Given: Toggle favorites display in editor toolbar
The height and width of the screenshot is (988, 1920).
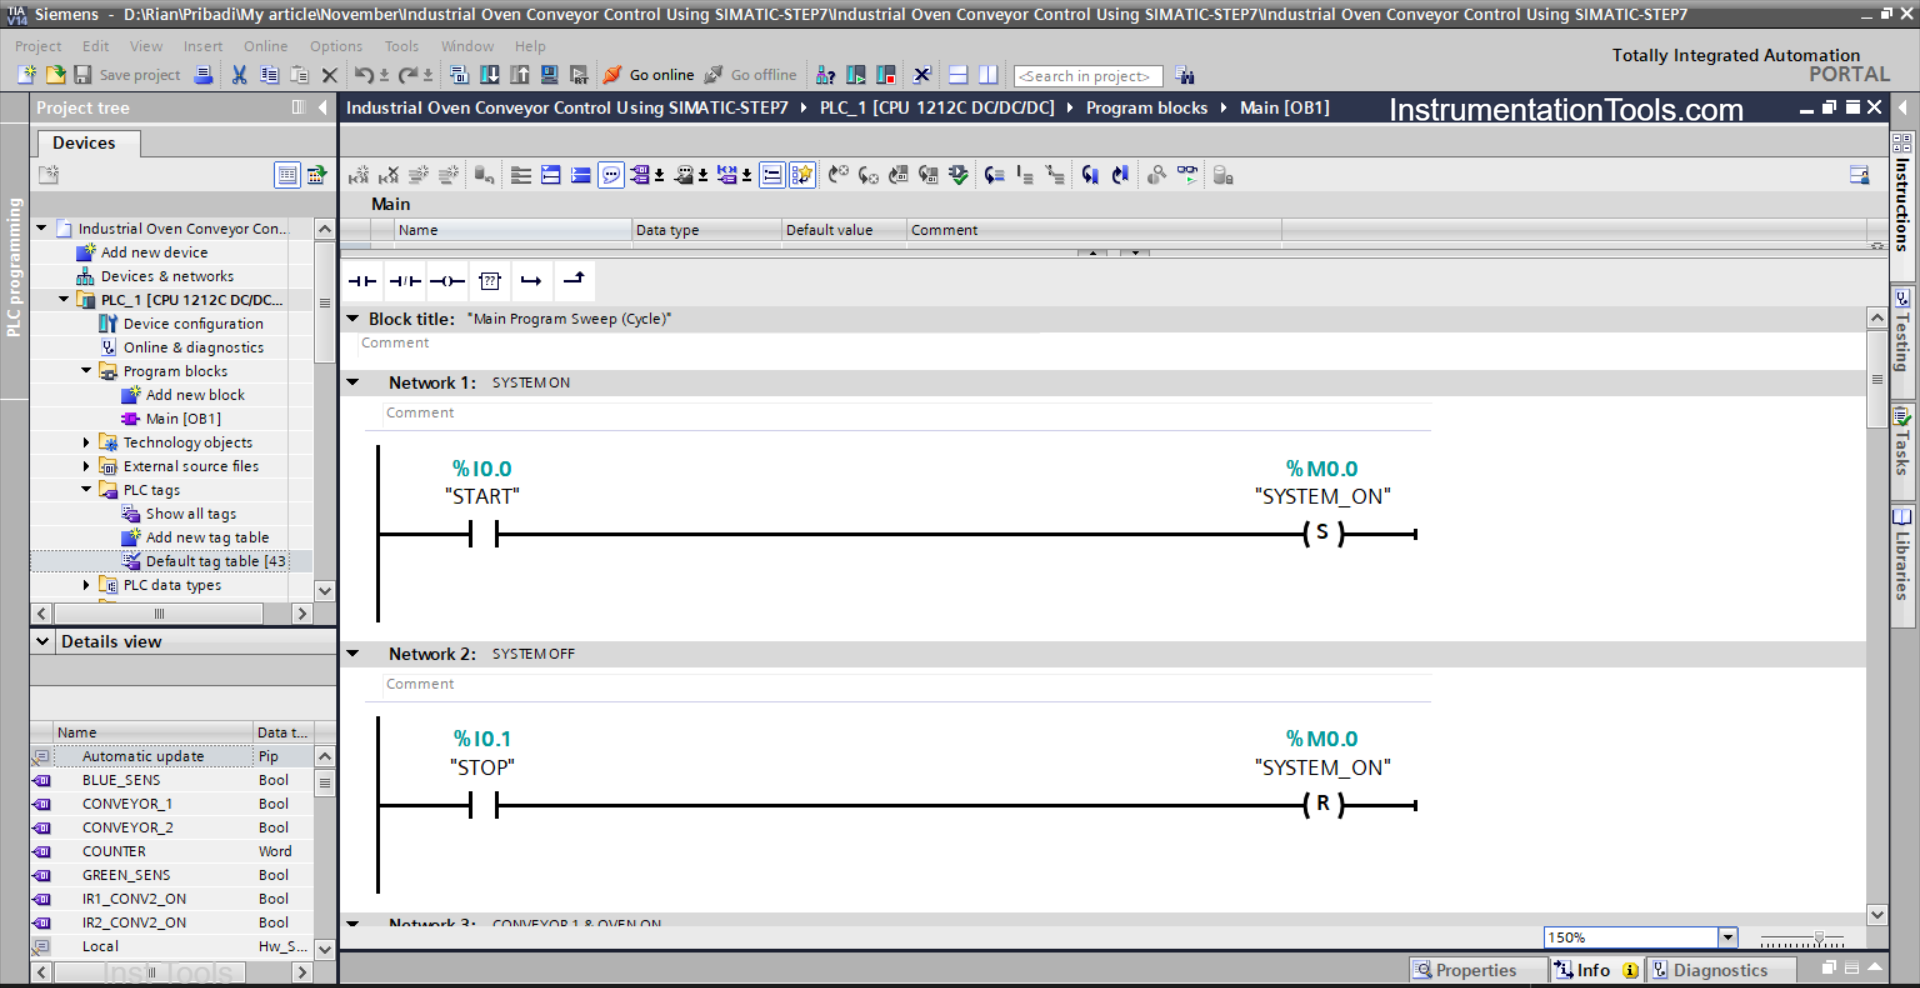Looking at the screenshot, I should pos(802,175).
